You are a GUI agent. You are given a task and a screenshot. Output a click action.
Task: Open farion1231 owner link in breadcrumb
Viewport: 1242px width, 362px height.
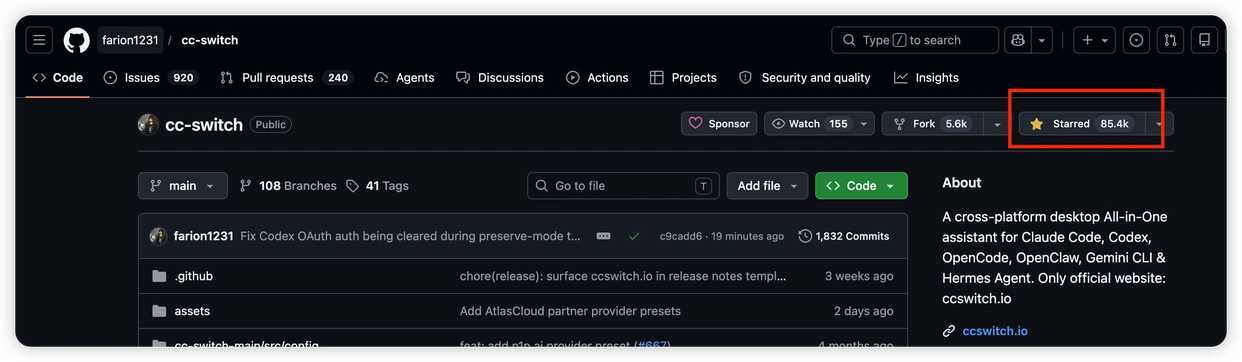130,40
